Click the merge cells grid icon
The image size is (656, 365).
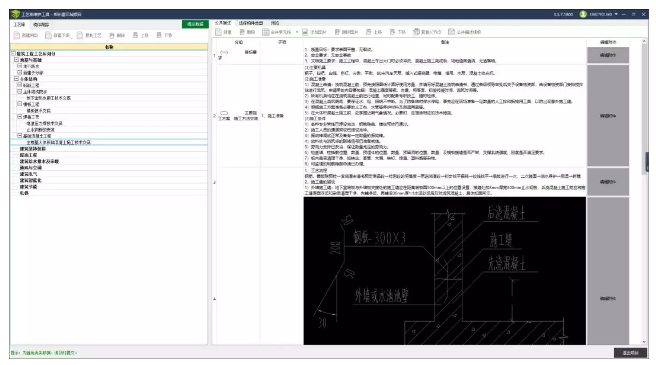266,32
